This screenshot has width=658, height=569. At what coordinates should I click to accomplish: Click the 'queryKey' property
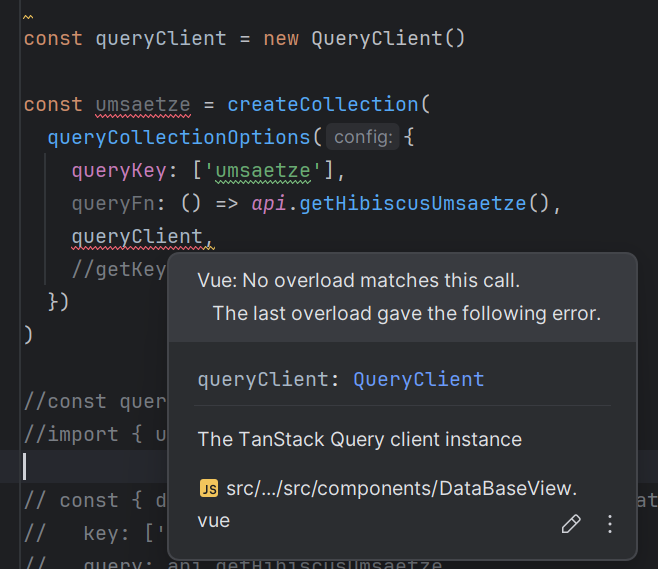119,170
